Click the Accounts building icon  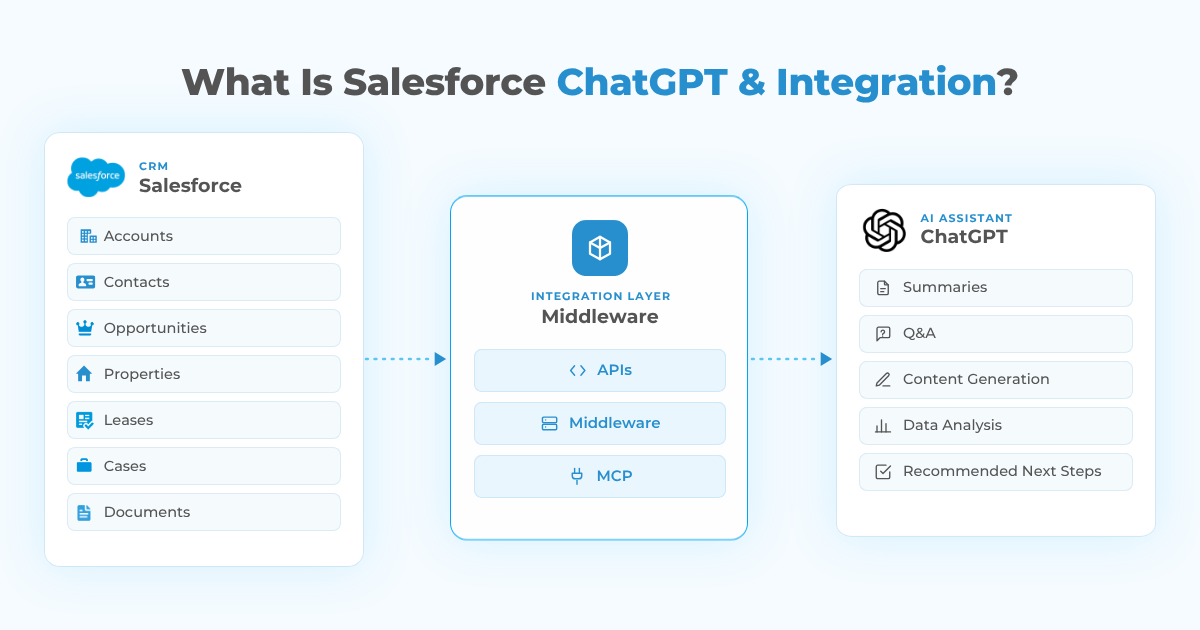tap(87, 236)
